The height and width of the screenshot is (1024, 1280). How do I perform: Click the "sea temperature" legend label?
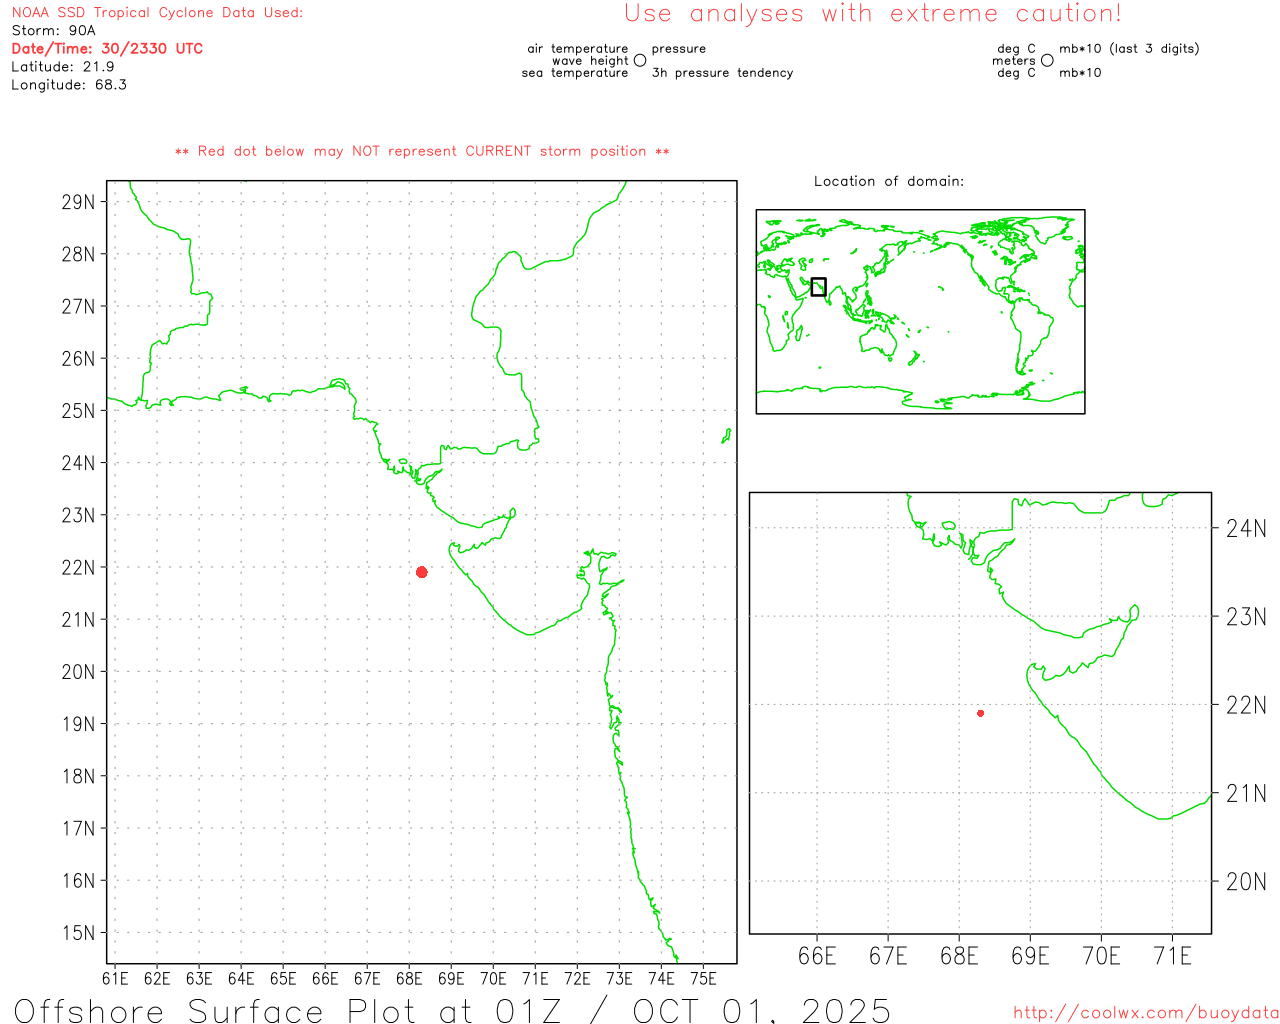click(x=575, y=73)
